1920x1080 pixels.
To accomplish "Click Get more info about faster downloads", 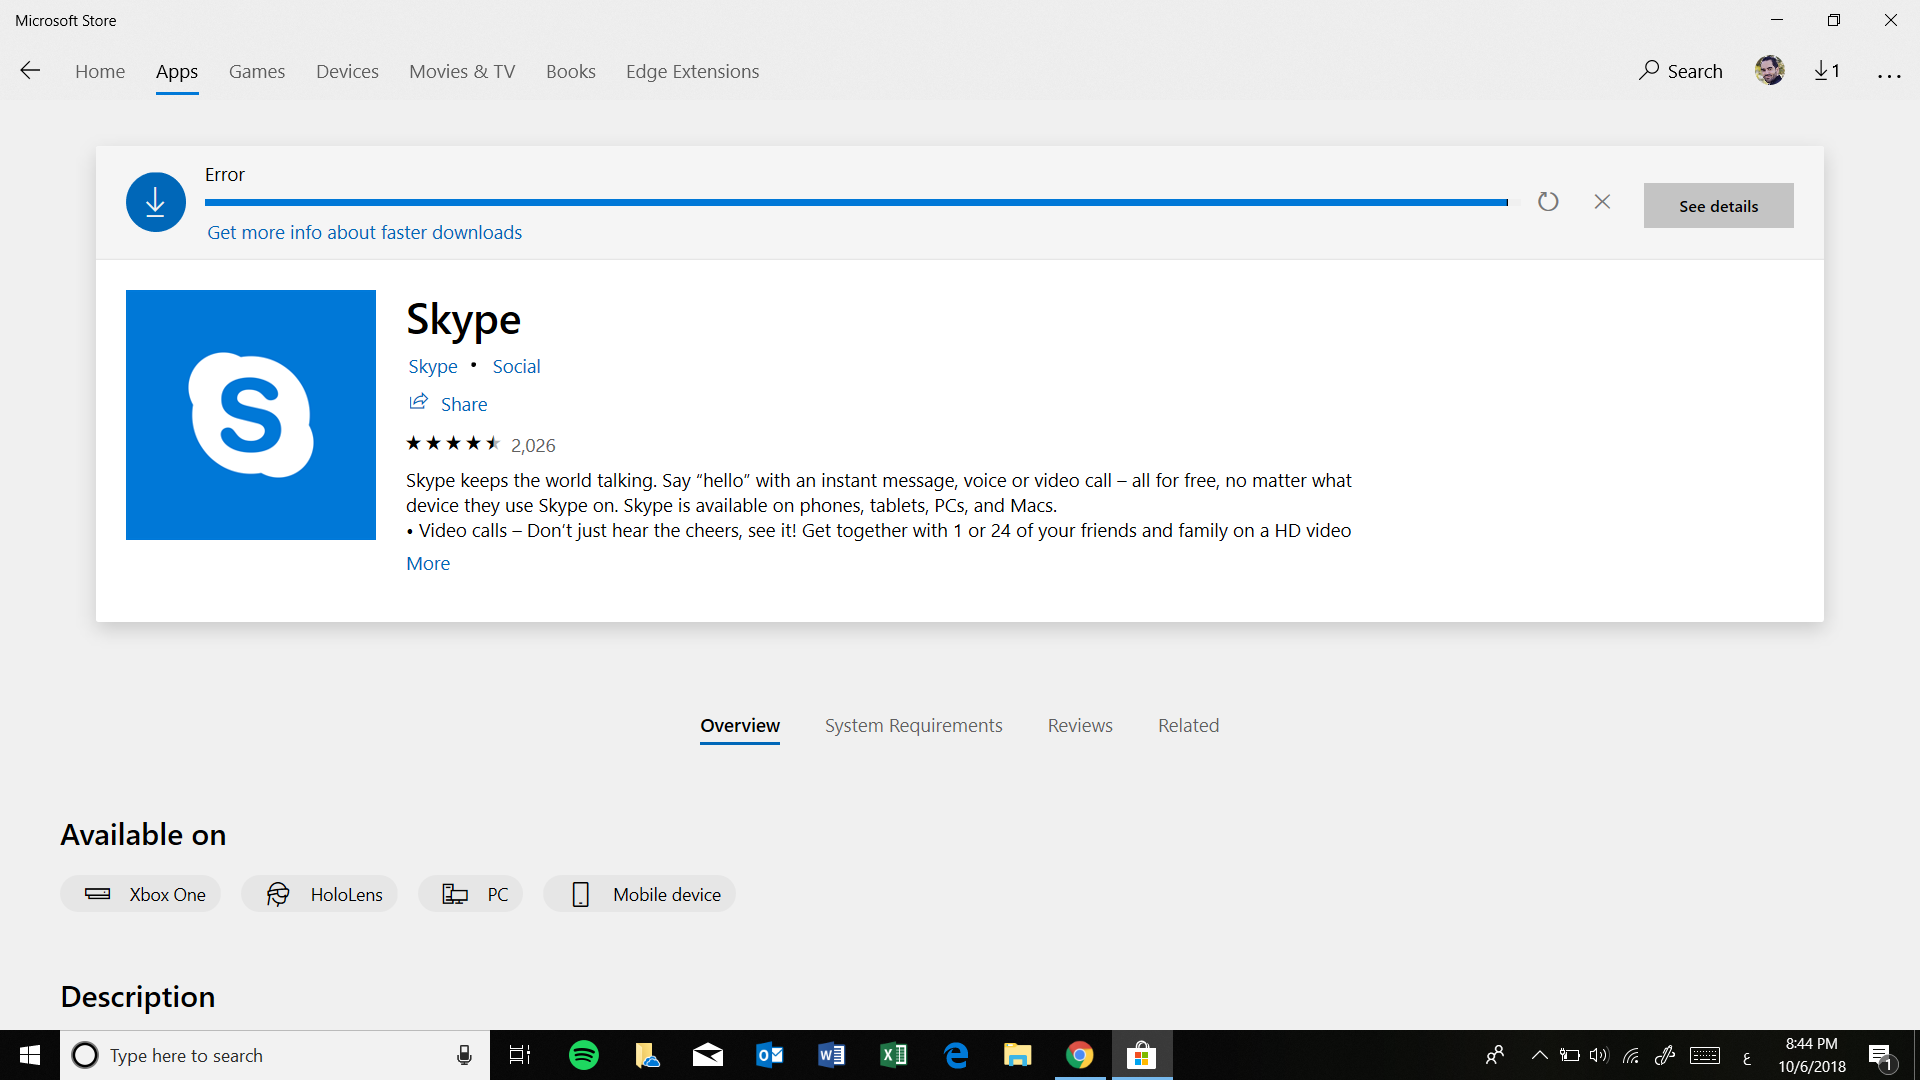I will coord(364,232).
